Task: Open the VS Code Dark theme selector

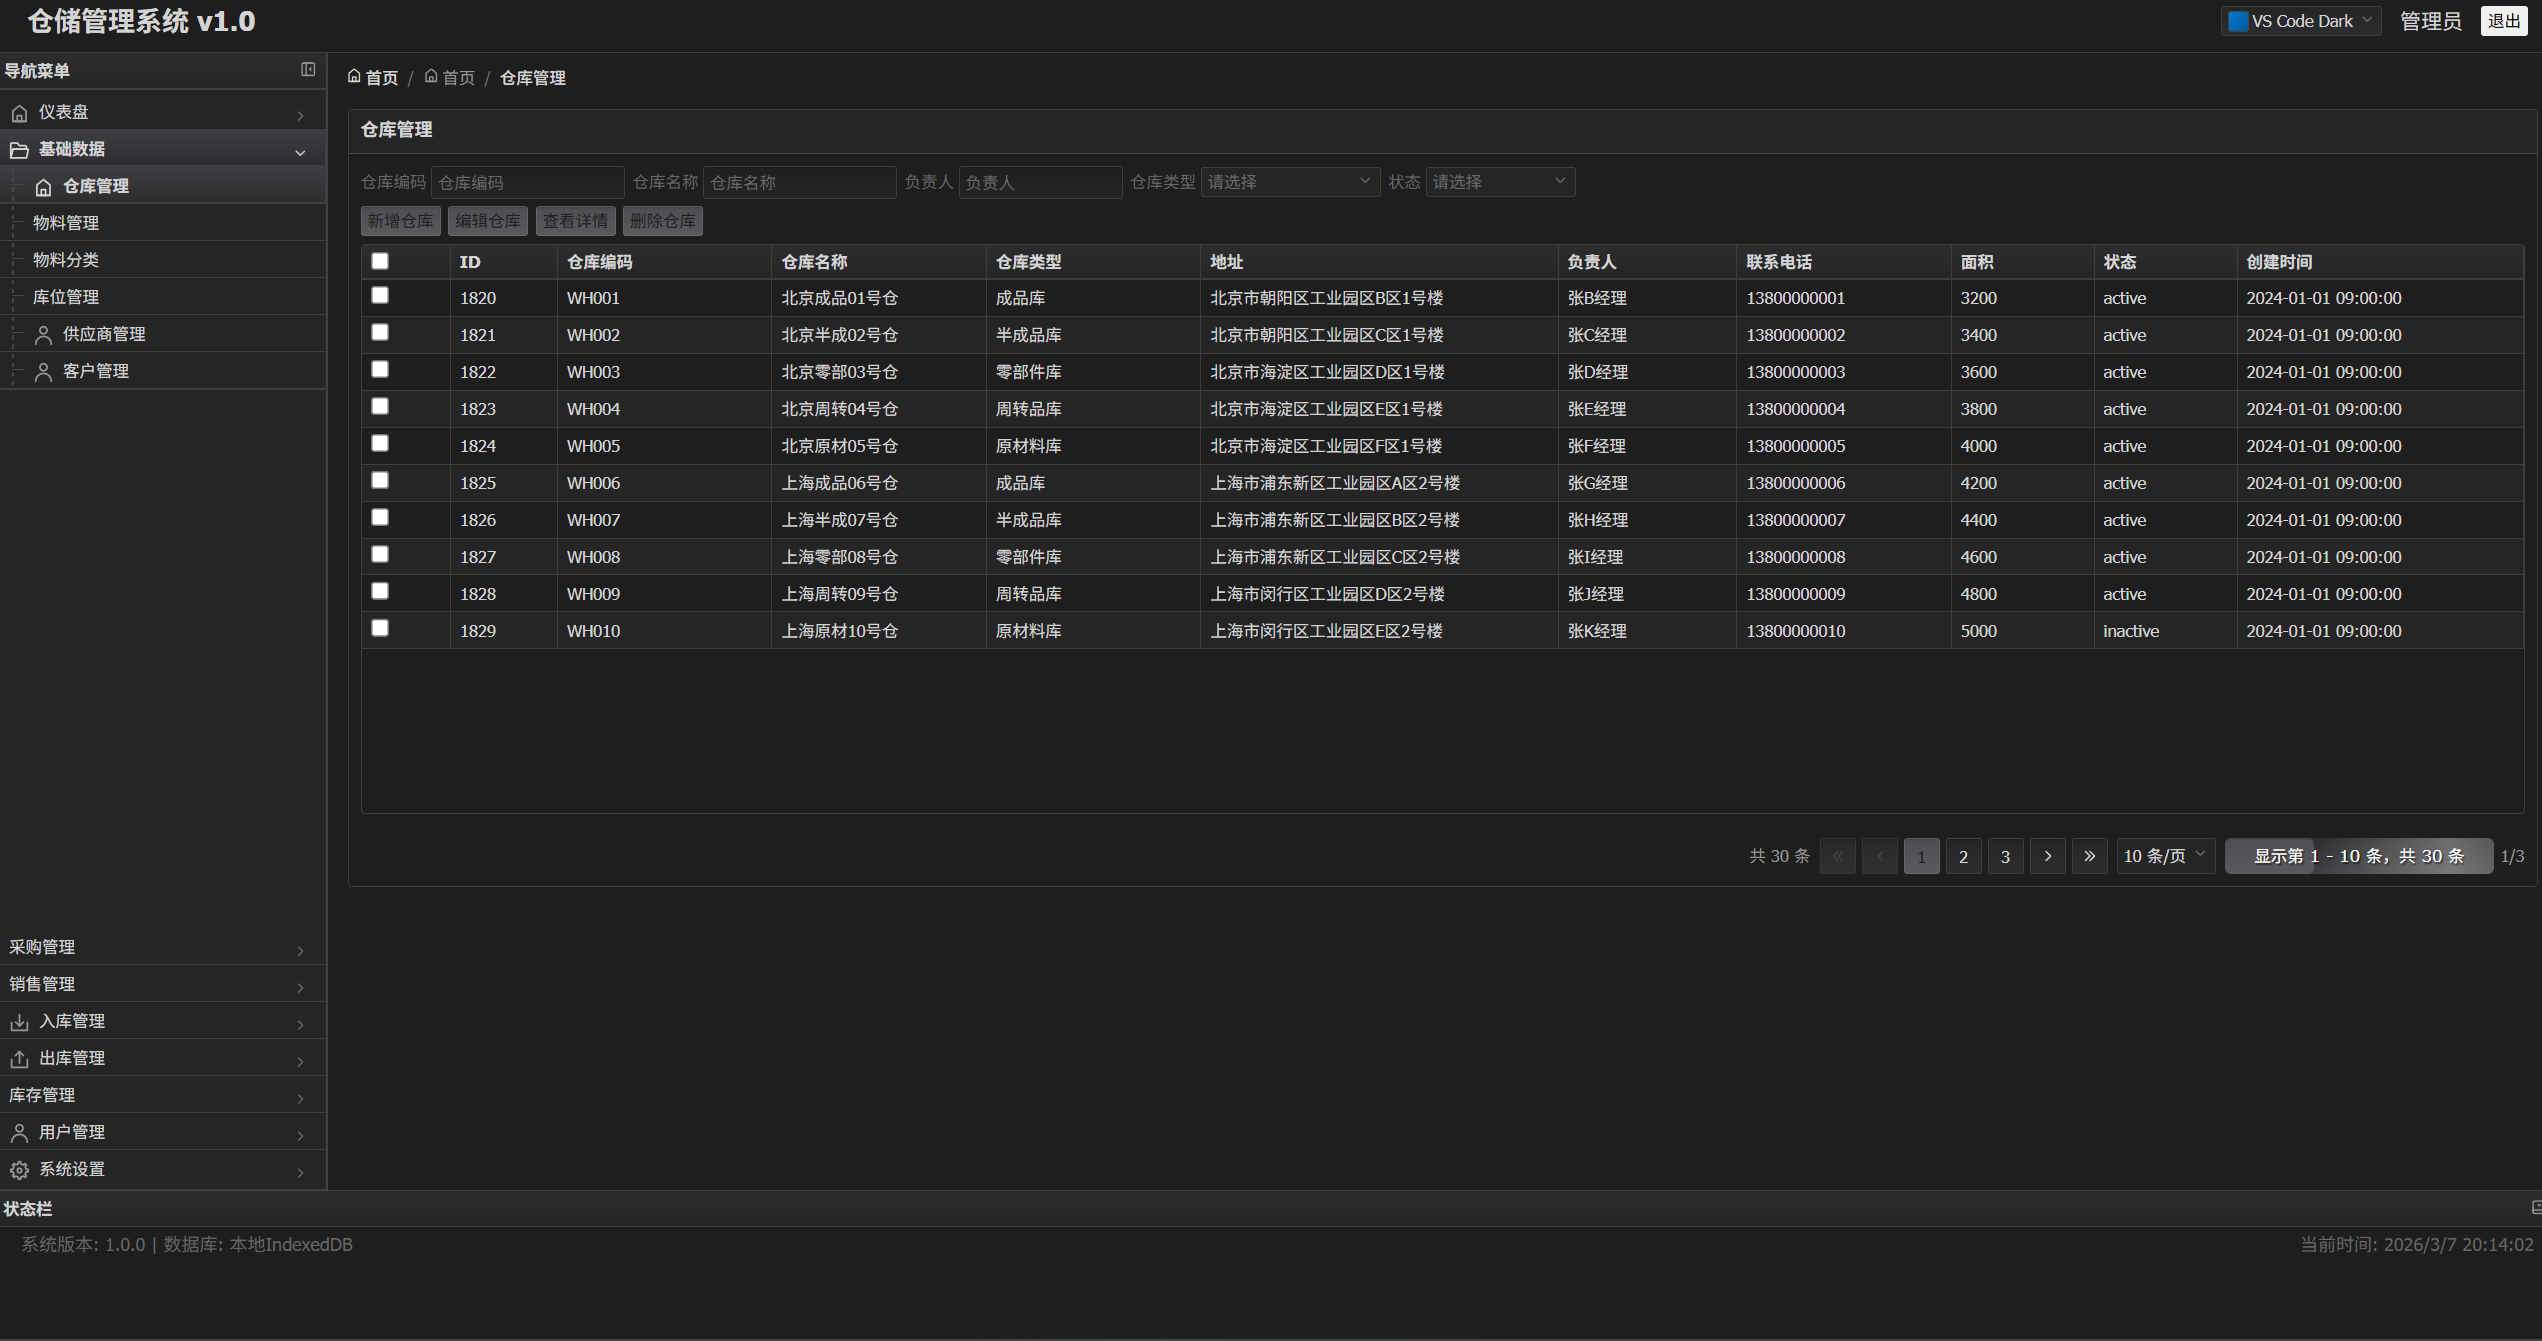Action: click(x=2299, y=21)
